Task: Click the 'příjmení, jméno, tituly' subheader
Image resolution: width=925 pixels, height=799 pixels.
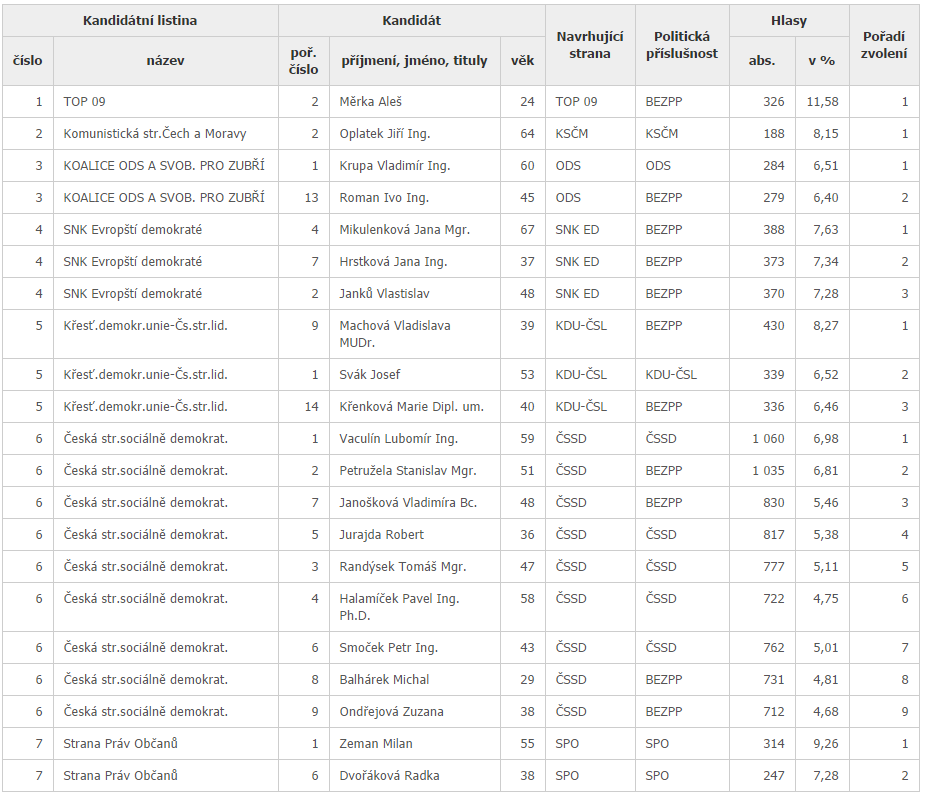Action: 414,61
